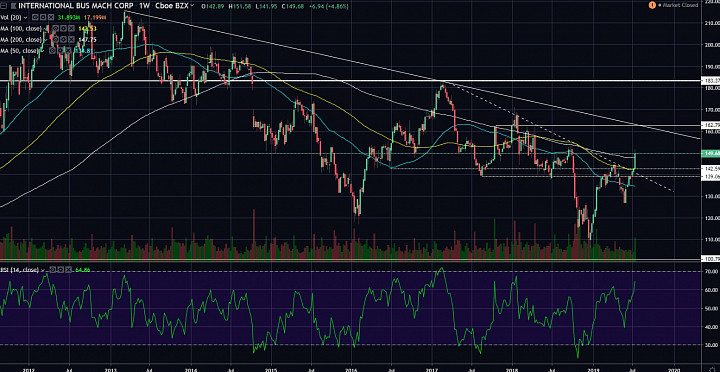Click the Vol (20) legend label
The height and width of the screenshot is (372, 720).
(11, 17)
